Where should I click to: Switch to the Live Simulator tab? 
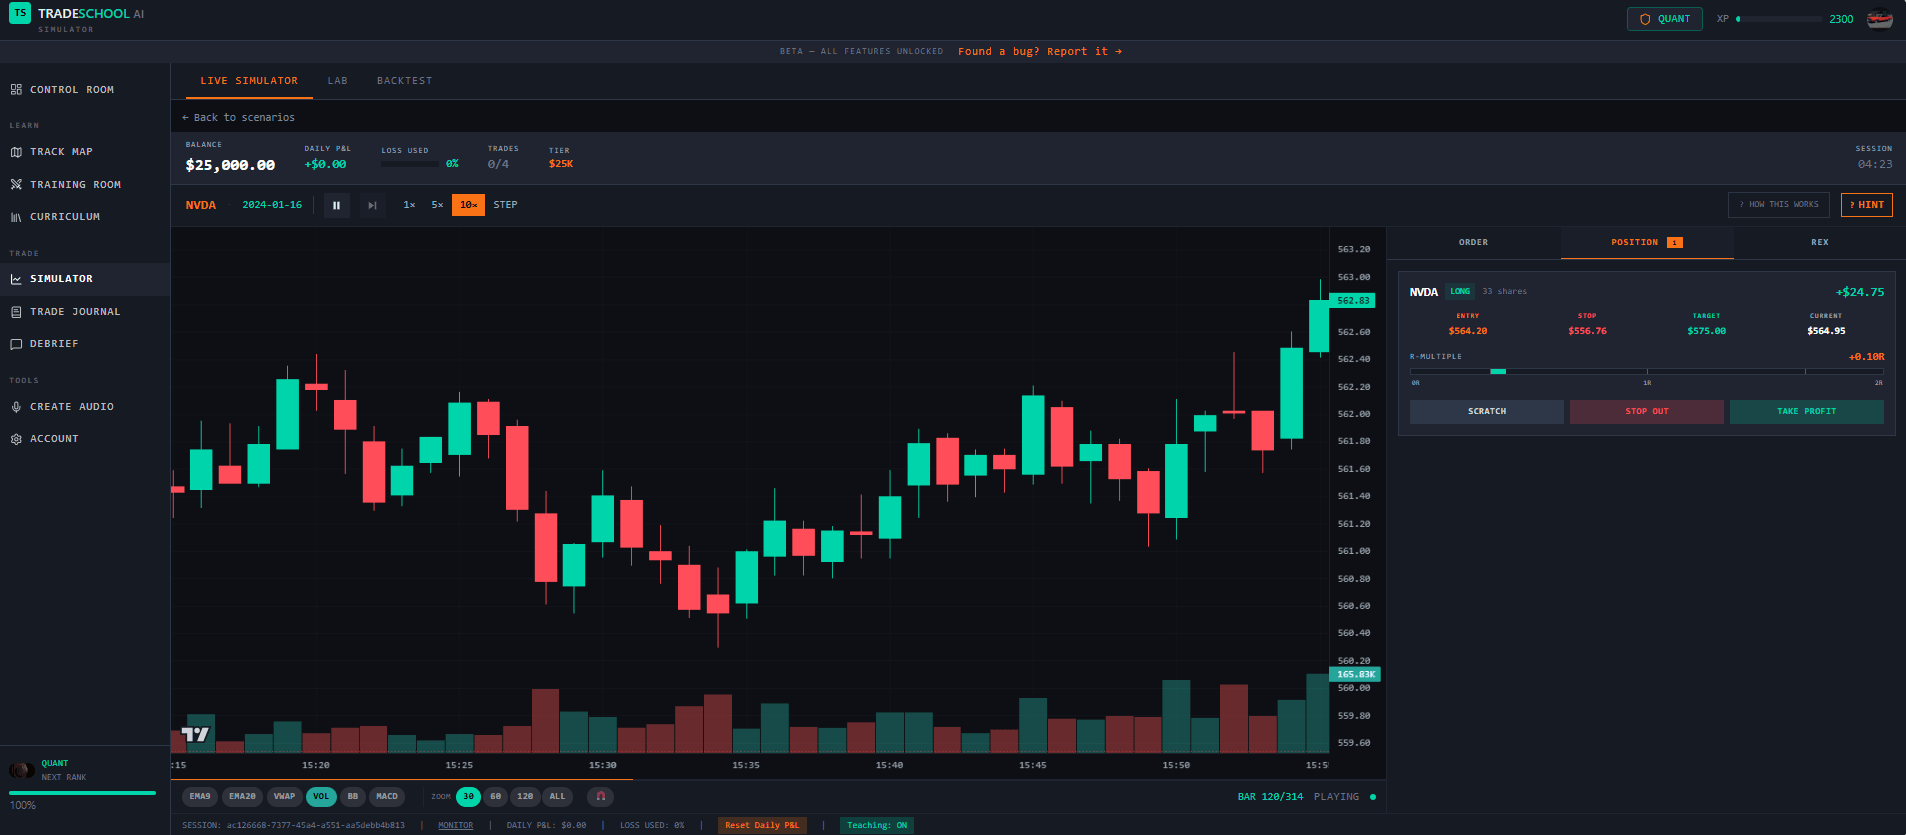click(x=249, y=81)
